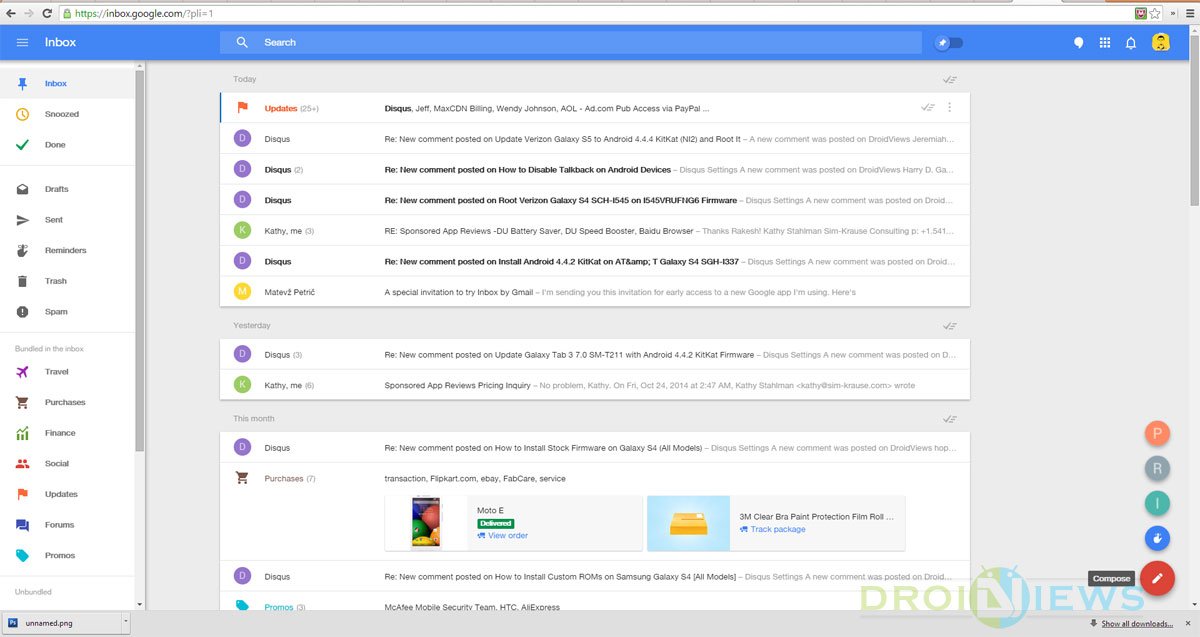The height and width of the screenshot is (637, 1200).
Task: Open Disqus email about Verizon Galaxy S5
Action: 595,139
